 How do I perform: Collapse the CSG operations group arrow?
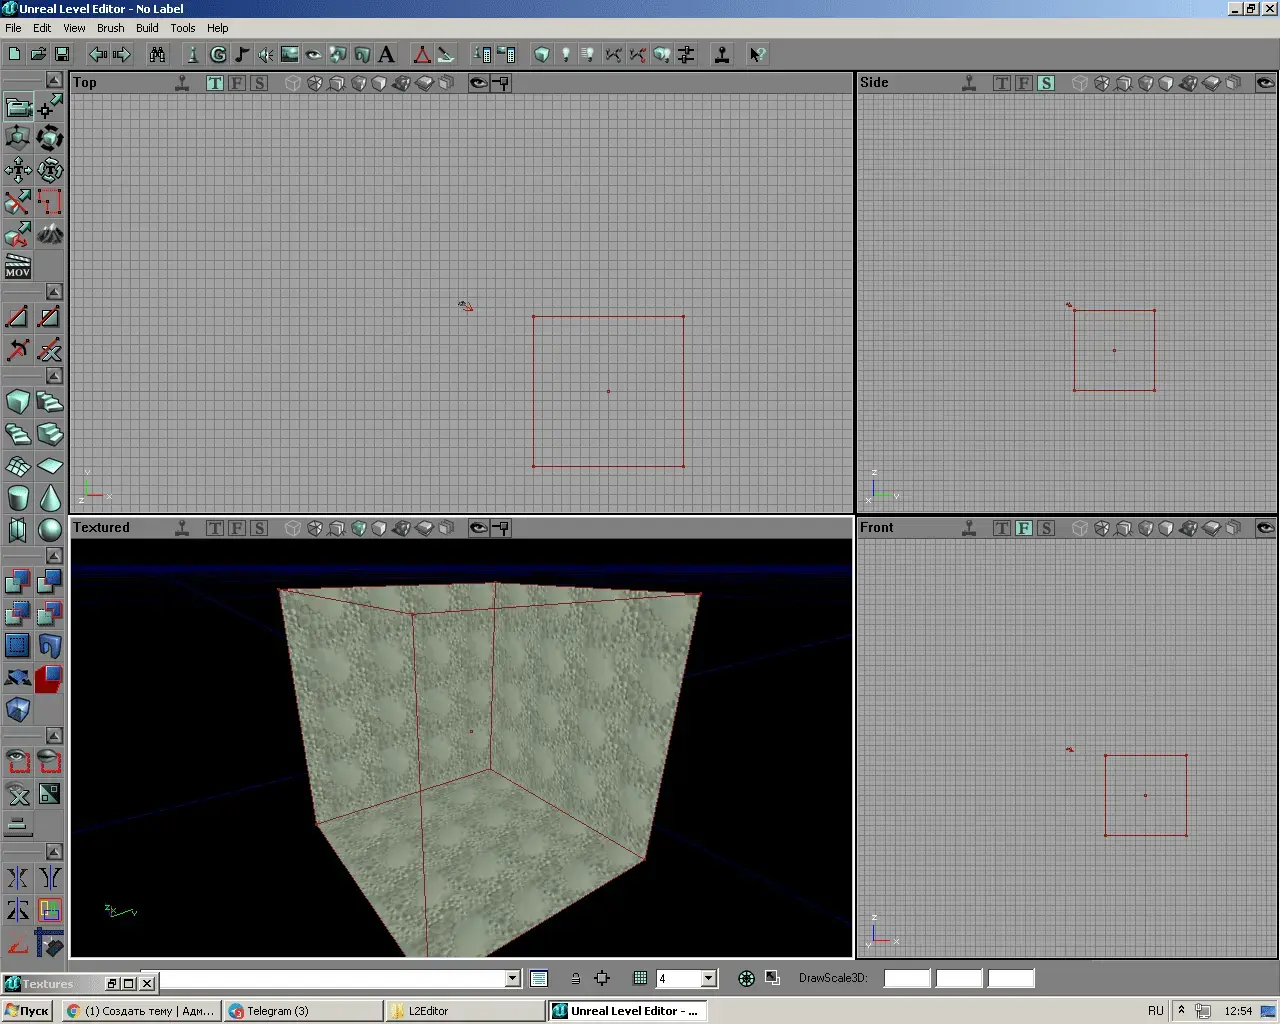pos(54,556)
